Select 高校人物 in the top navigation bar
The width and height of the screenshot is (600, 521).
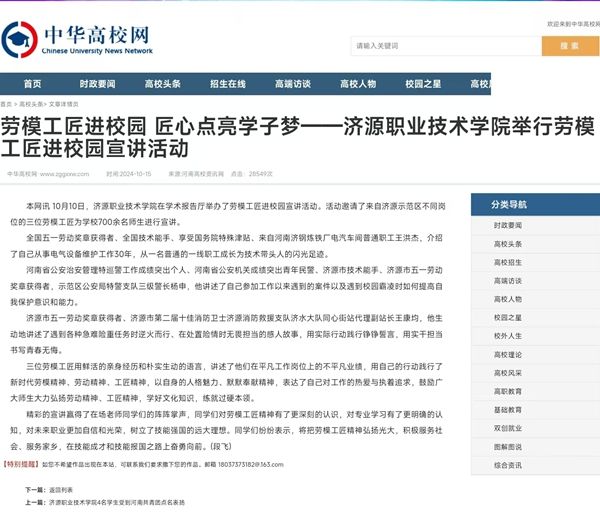[357, 84]
